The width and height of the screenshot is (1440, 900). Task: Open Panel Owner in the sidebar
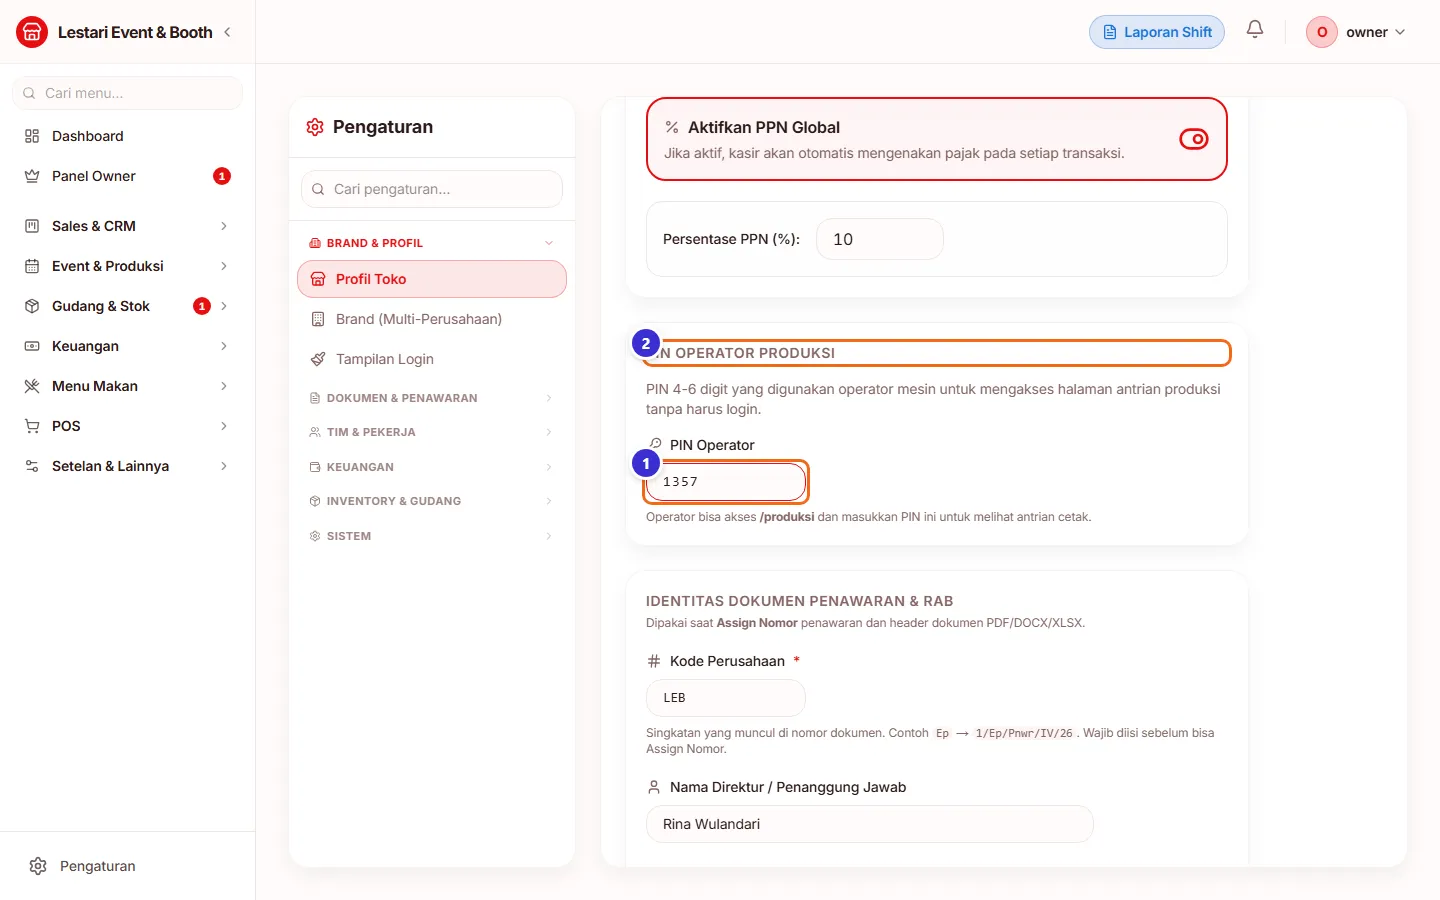[127, 176]
